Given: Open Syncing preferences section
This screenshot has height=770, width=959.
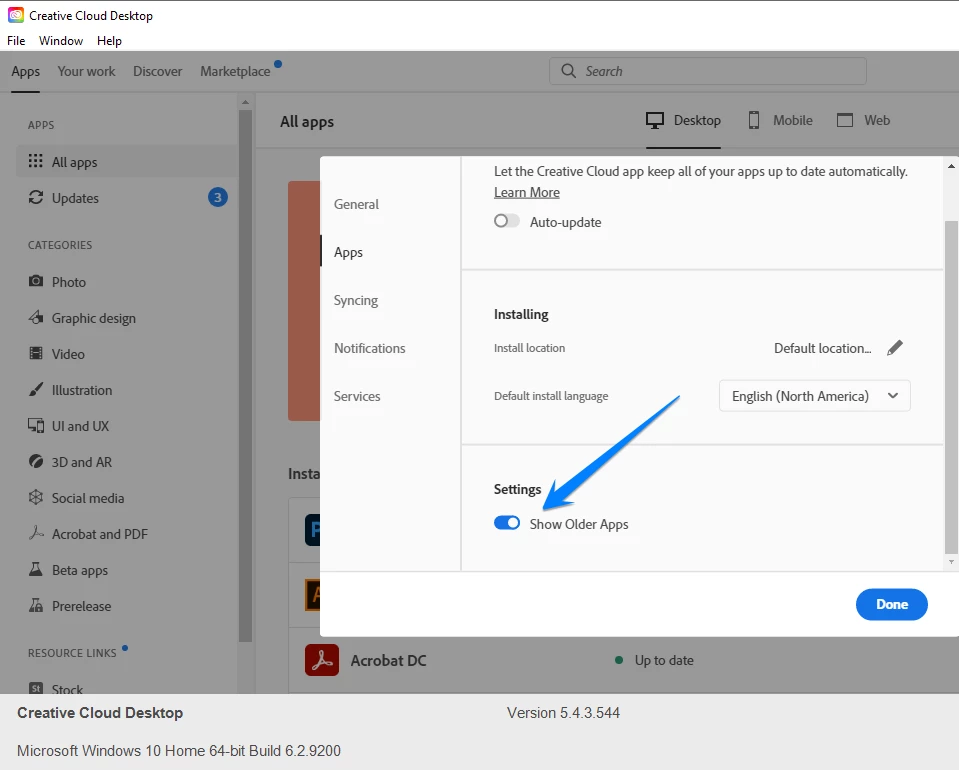Looking at the screenshot, I should pos(355,300).
